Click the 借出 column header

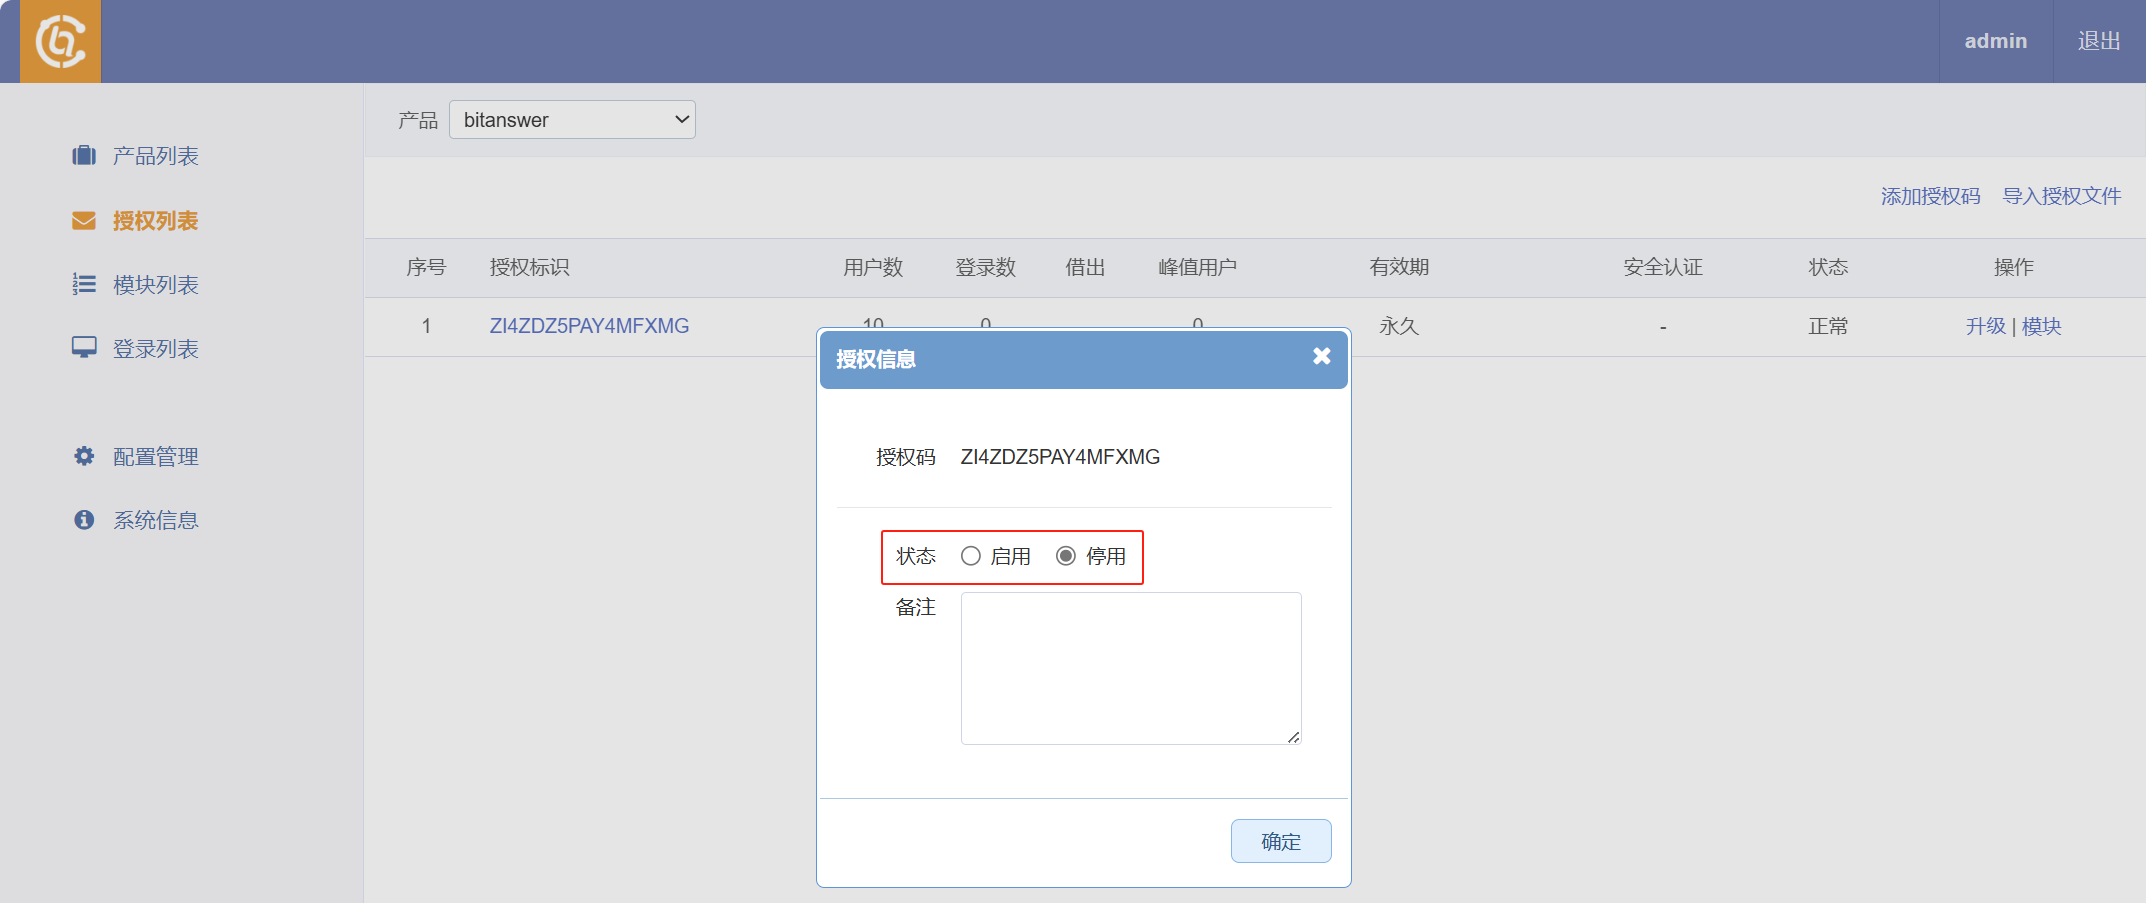1085,267
